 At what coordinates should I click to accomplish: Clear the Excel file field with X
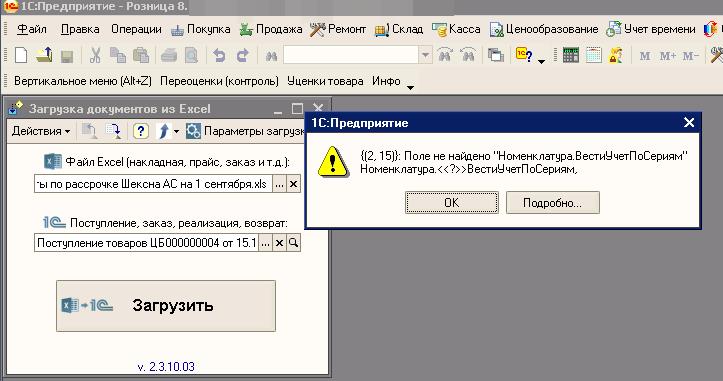(x=293, y=184)
